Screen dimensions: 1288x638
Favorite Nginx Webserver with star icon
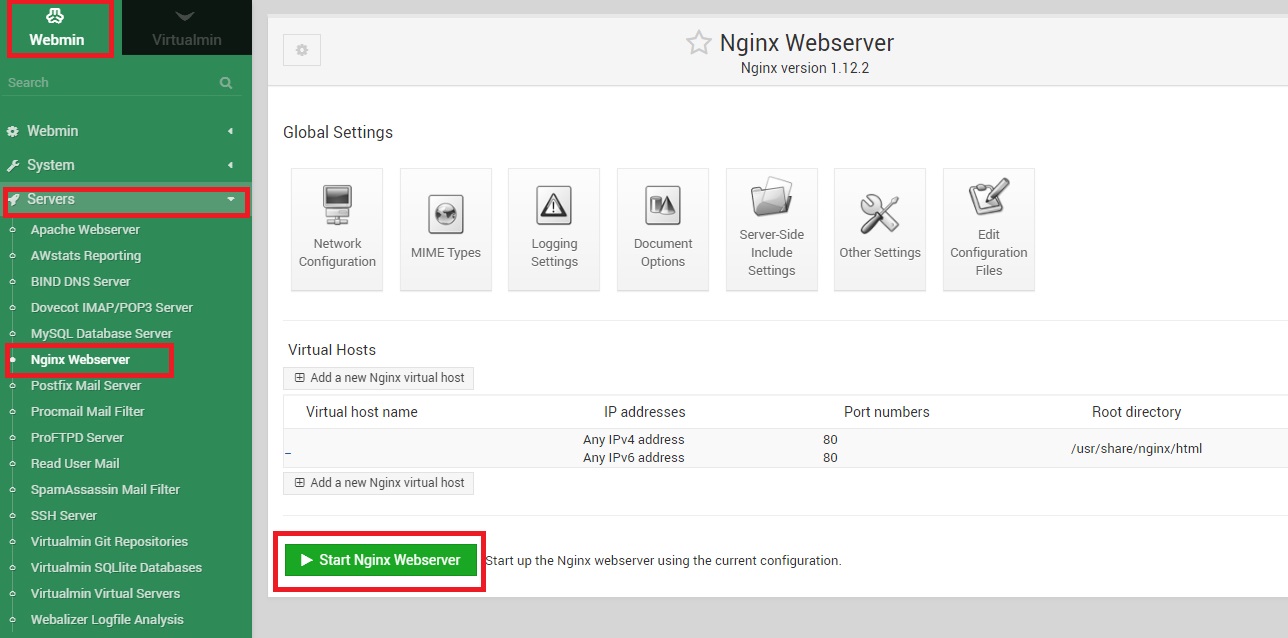point(697,42)
